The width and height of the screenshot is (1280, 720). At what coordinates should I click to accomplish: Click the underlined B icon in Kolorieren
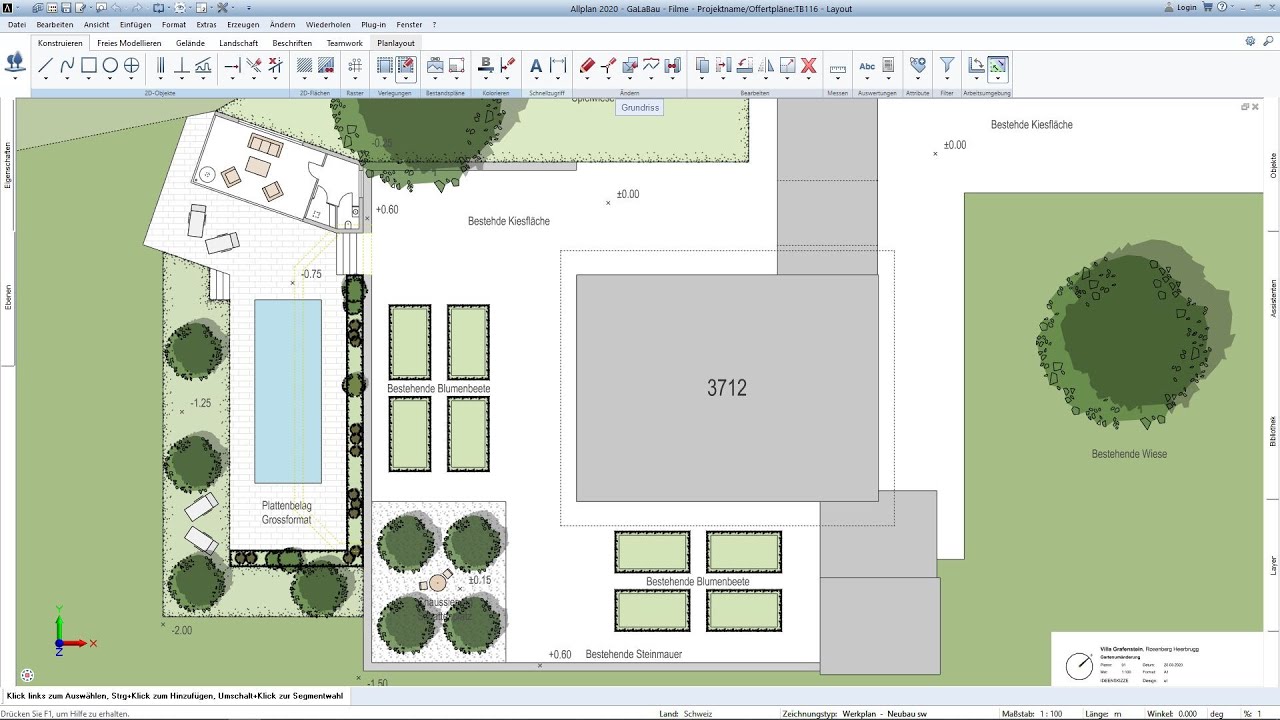pyautogui.click(x=486, y=66)
